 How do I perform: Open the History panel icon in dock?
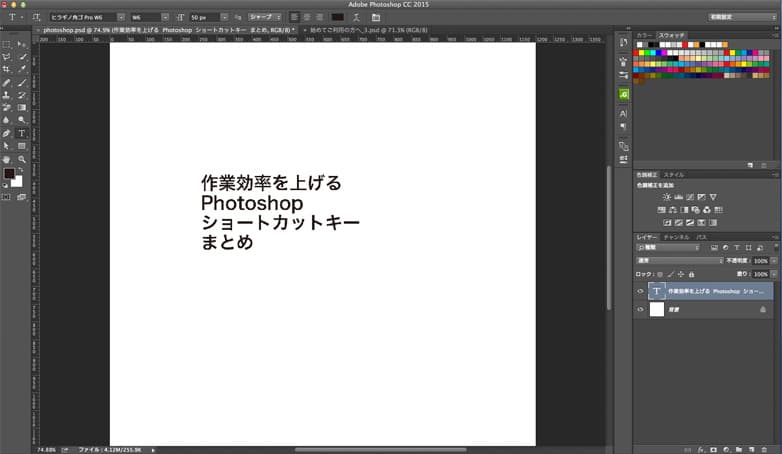click(623, 42)
